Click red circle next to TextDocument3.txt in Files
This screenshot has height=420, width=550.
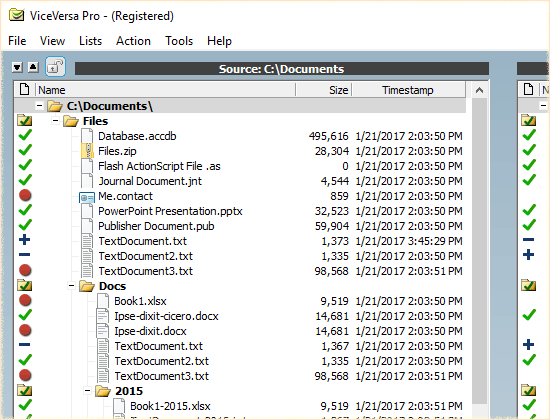(x=25, y=270)
